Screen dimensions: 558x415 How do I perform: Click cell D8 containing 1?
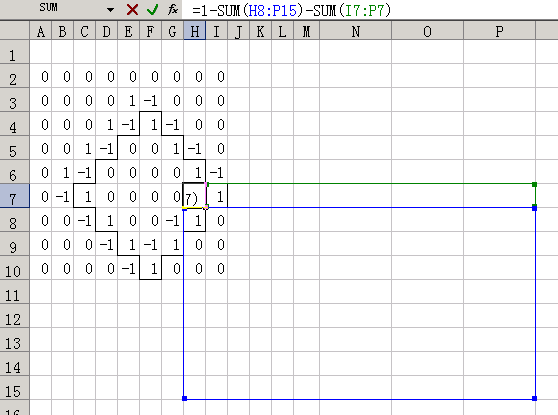tap(106, 220)
